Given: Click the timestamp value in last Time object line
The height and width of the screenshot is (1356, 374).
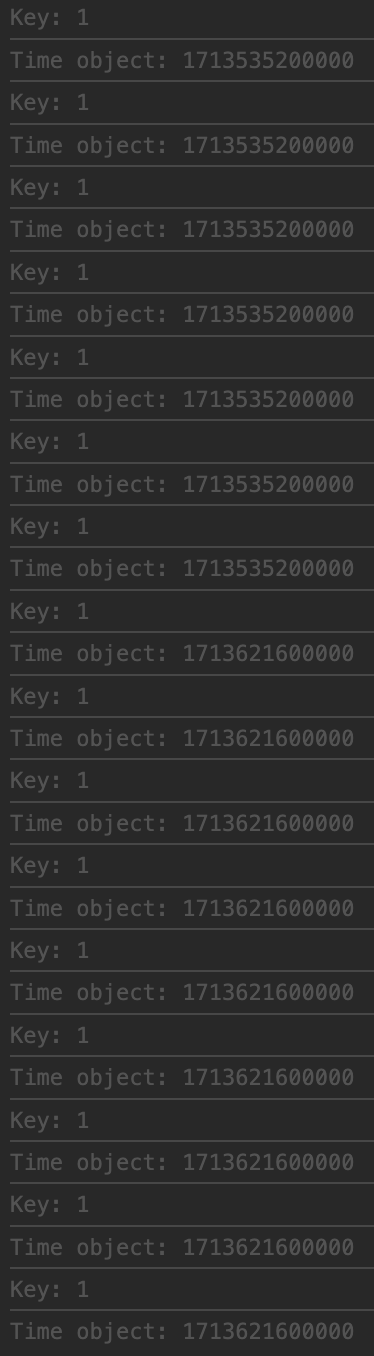Looking at the screenshot, I should (x=268, y=1332).
